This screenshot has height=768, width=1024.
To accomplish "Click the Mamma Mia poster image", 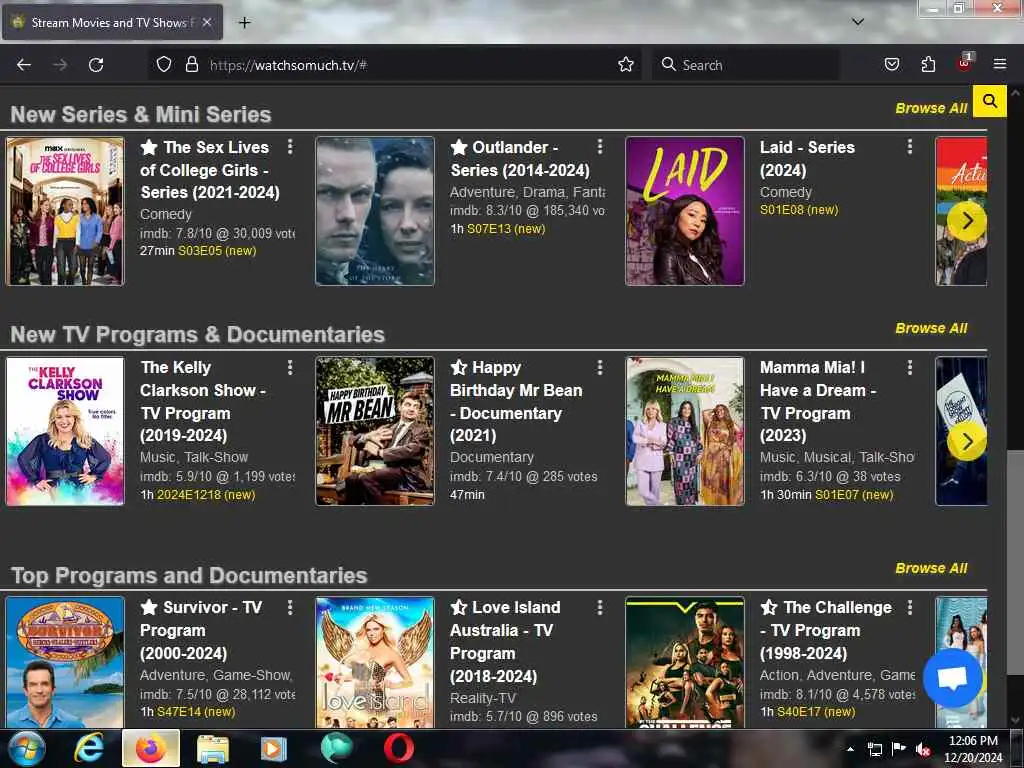I will [x=684, y=431].
